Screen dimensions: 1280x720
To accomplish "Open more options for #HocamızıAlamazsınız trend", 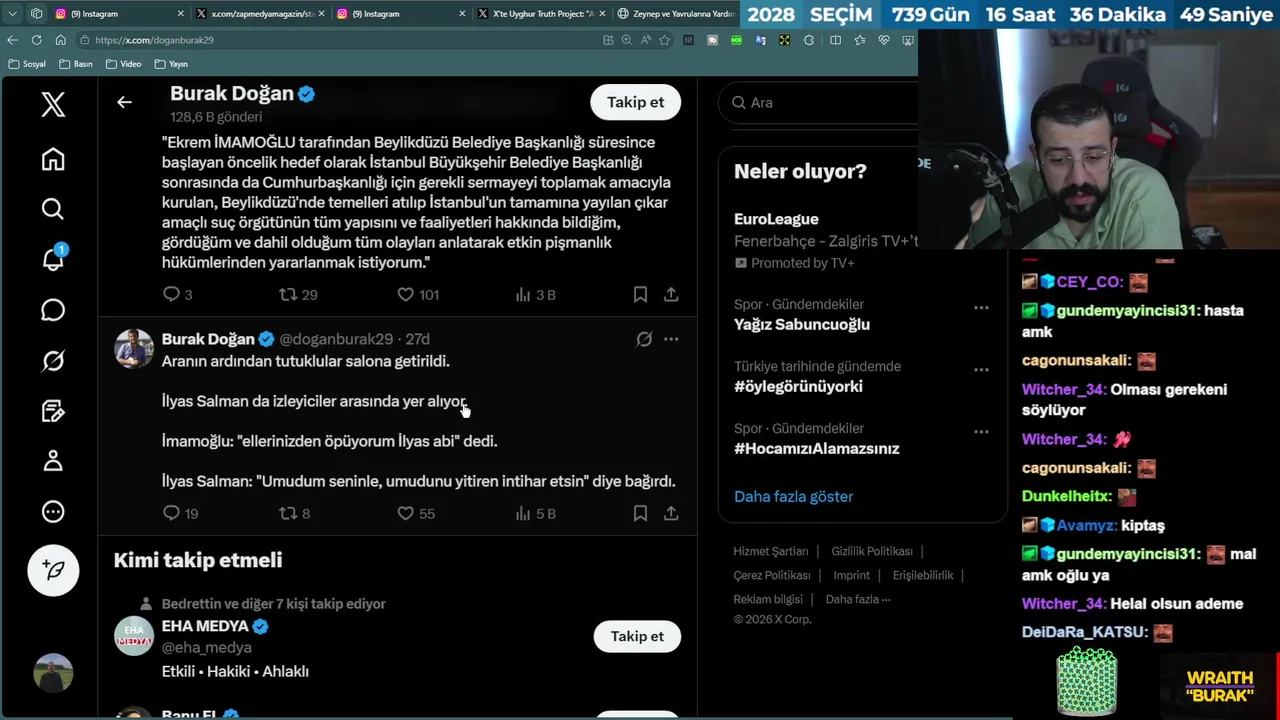I will coord(981,432).
